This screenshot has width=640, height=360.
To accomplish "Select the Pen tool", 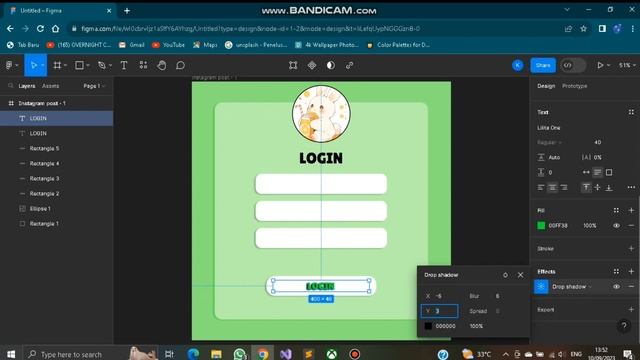I will (x=102, y=65).
